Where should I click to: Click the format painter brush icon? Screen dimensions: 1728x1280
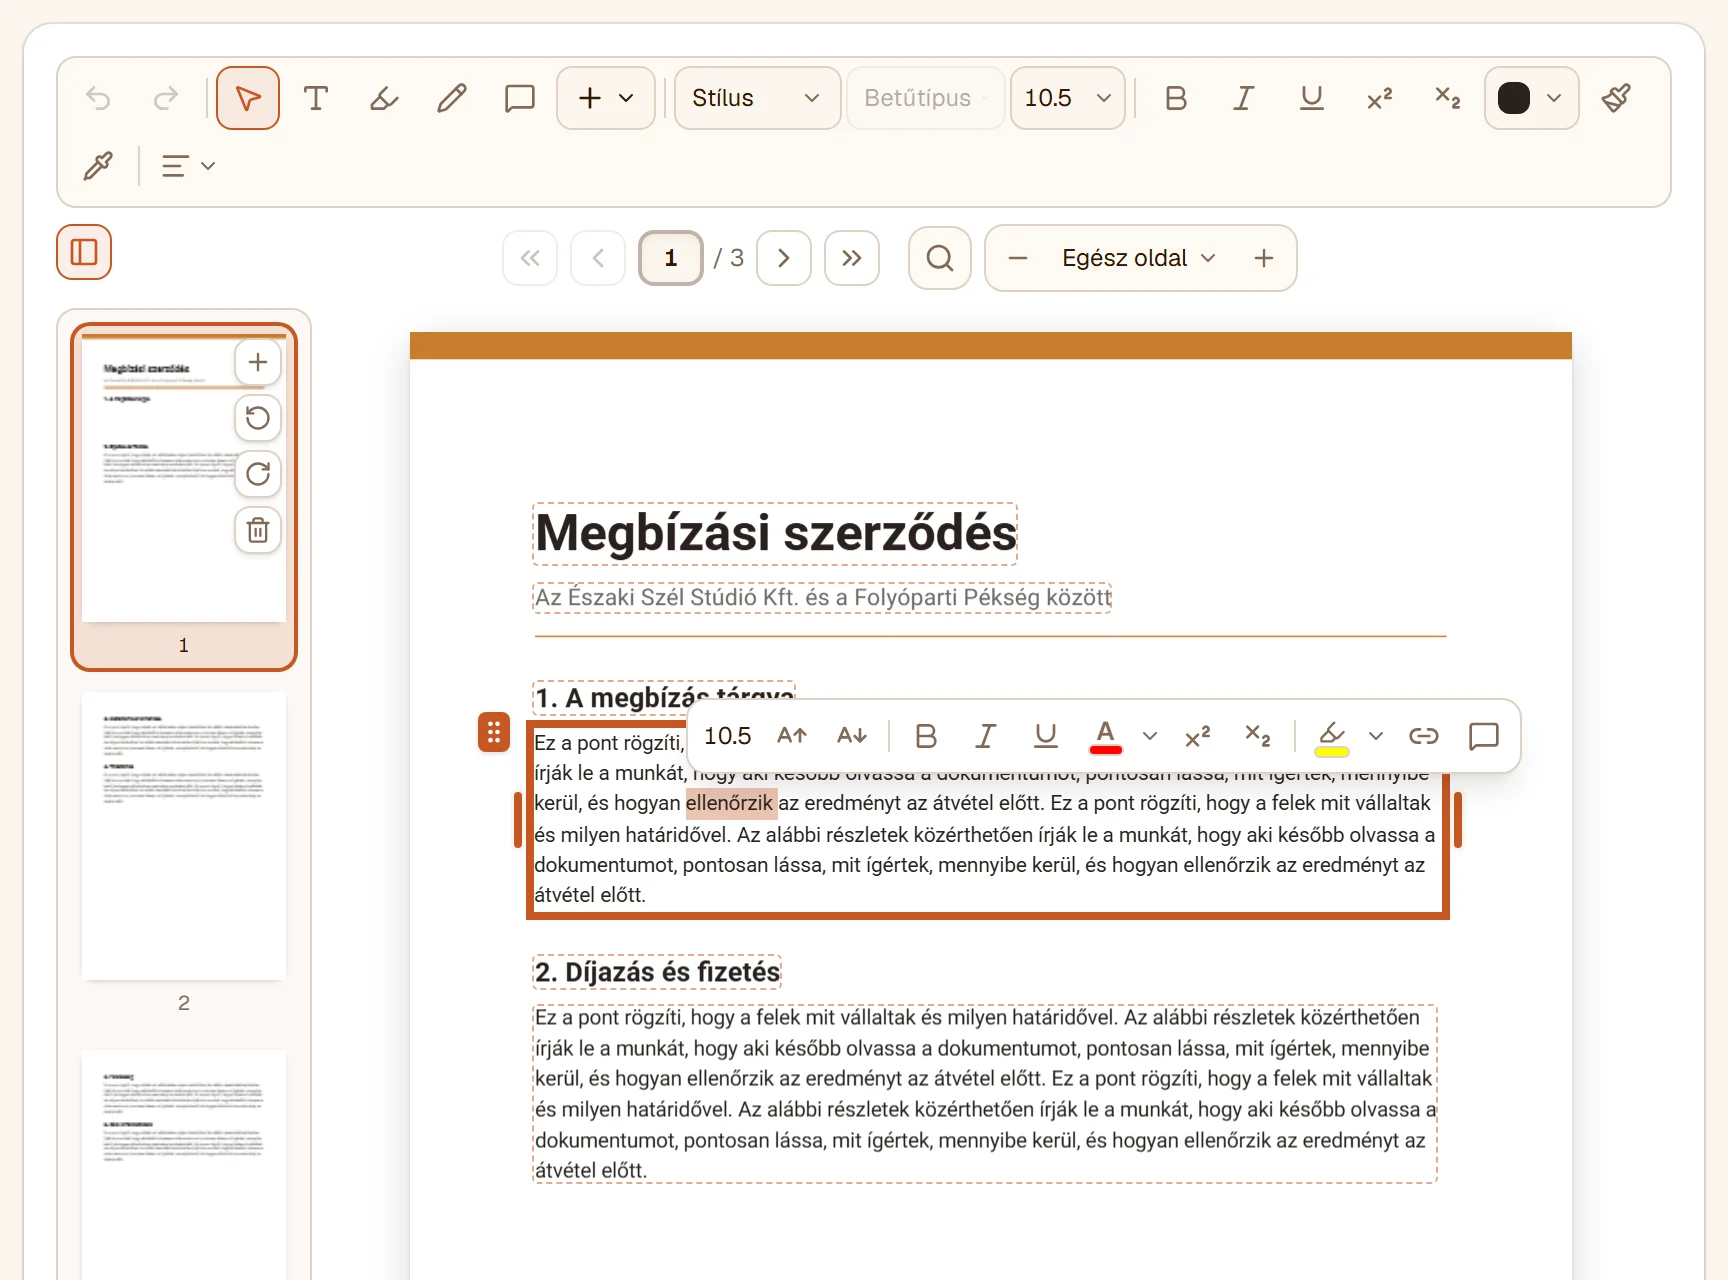click(1616, 98)
